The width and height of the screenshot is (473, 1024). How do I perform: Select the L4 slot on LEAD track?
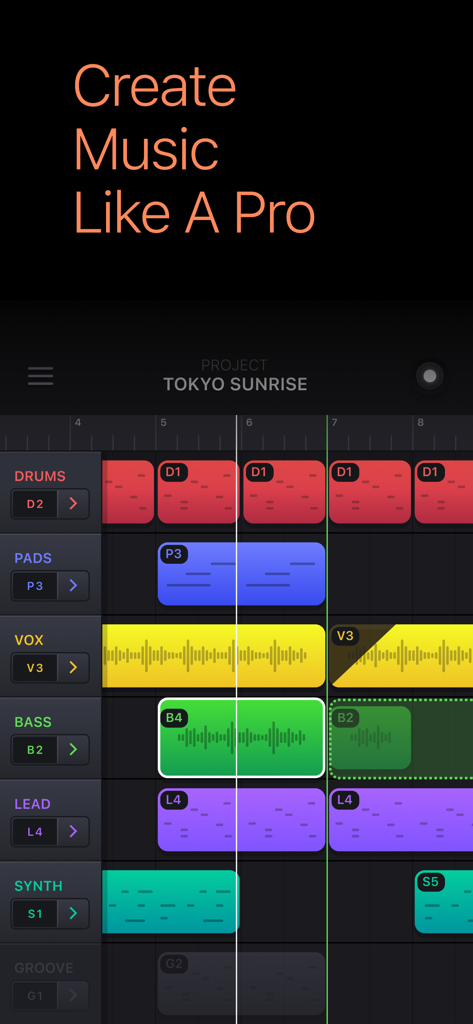35,831
